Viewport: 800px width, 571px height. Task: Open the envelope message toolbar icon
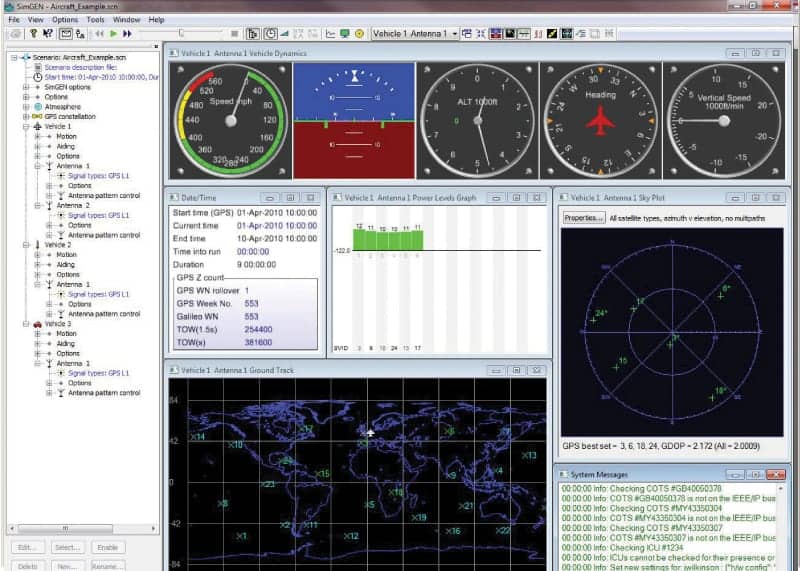66,34
